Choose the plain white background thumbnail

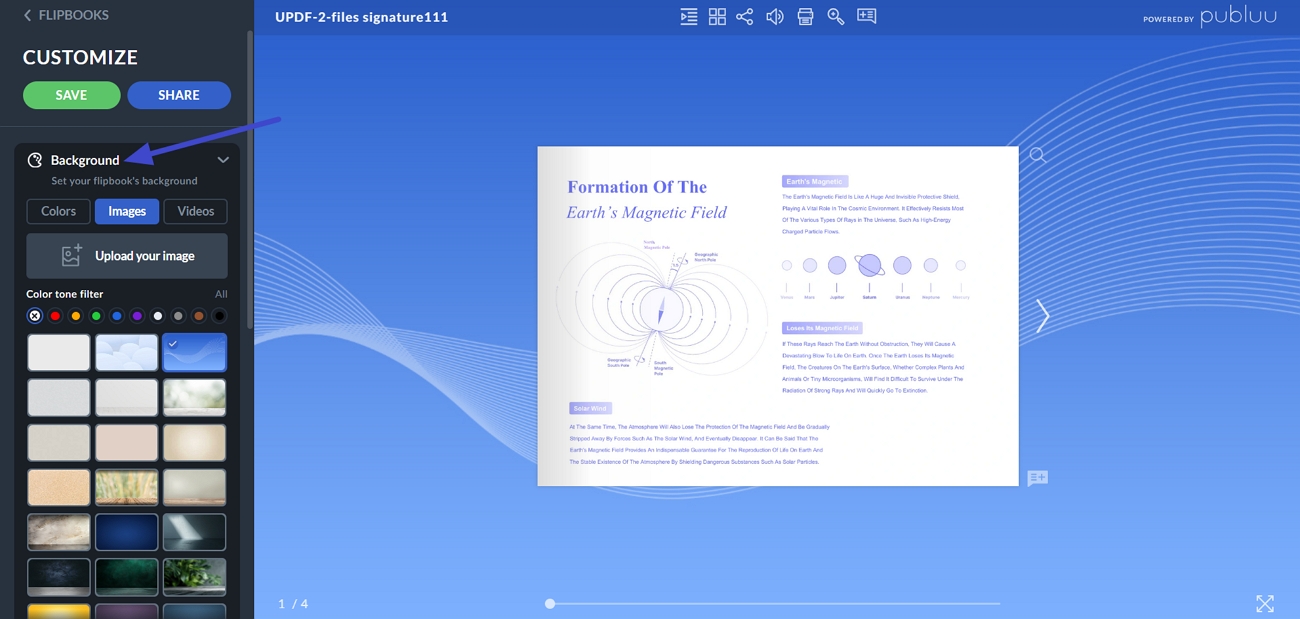click(59, 352)
